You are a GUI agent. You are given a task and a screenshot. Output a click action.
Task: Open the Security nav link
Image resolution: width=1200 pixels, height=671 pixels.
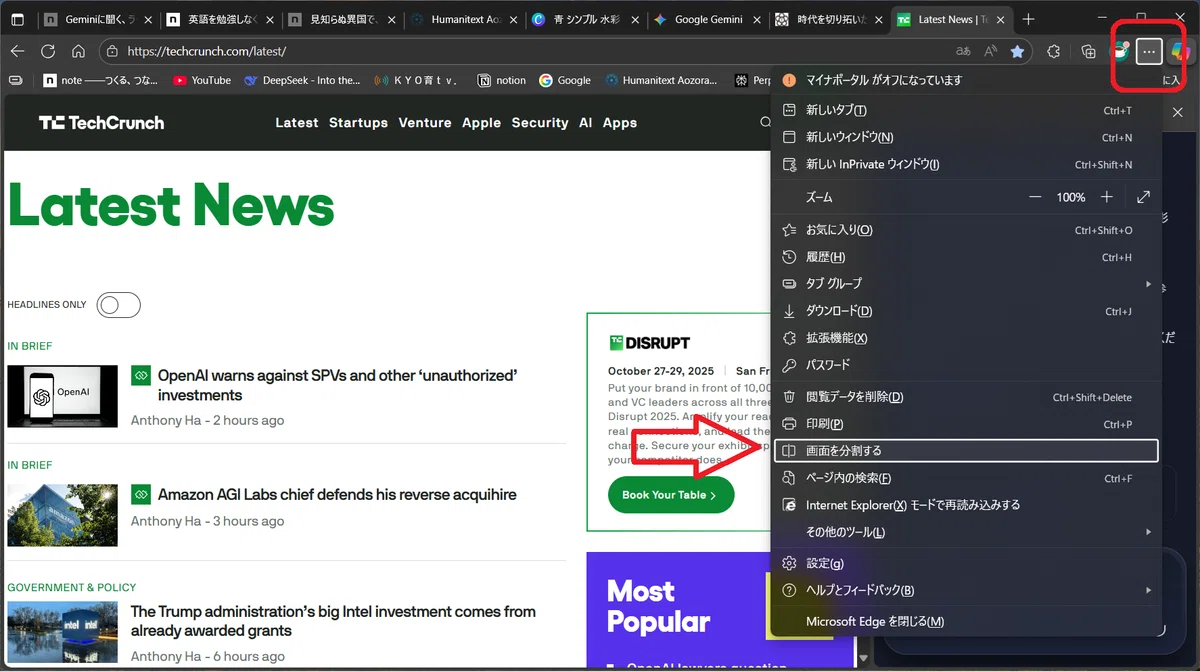point(540,123)
